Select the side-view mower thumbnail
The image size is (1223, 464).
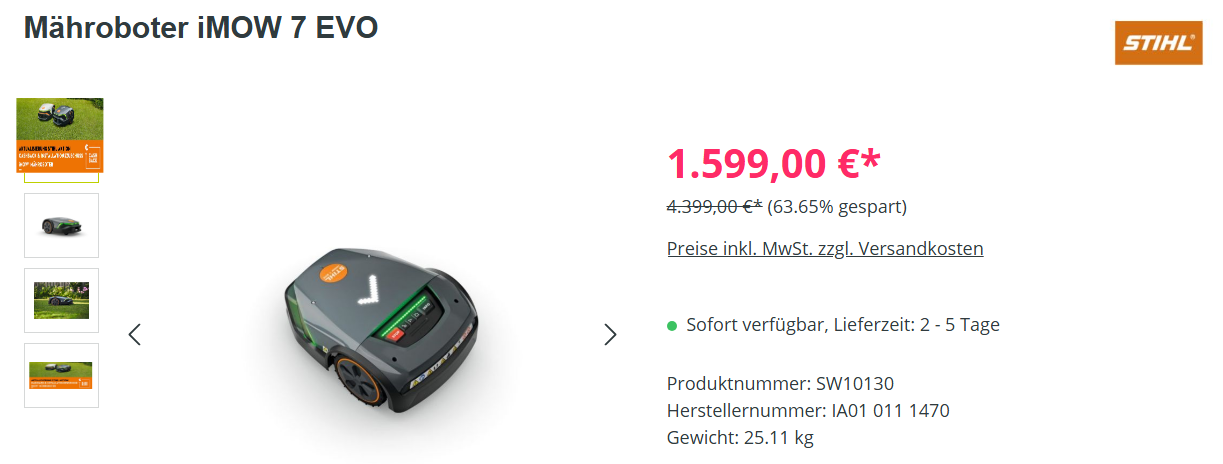(61, 225)
